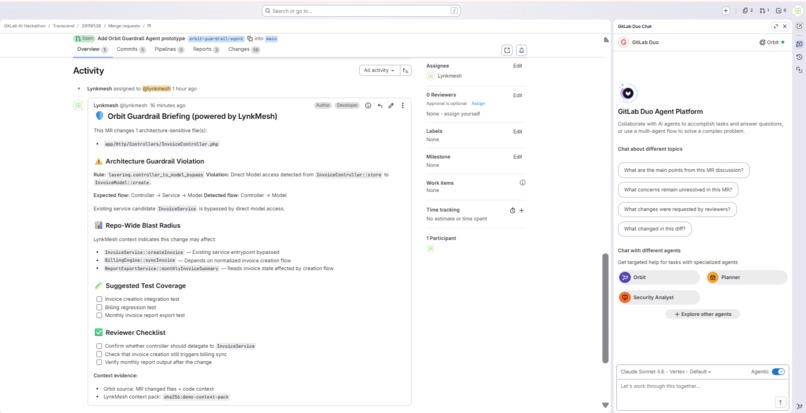The width and height of the screenshot is (806, 413).
Task: Reply to the Orbit Guardrail comment
Action: 380,105
